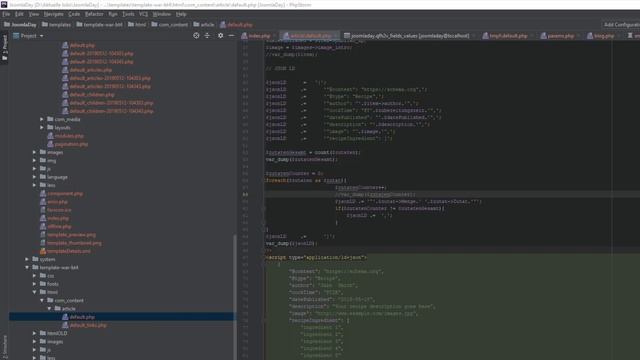Image resolution: width=640 pixels, height=360 pixels.
Task: Open the Code menu
Action: [74, 14]
